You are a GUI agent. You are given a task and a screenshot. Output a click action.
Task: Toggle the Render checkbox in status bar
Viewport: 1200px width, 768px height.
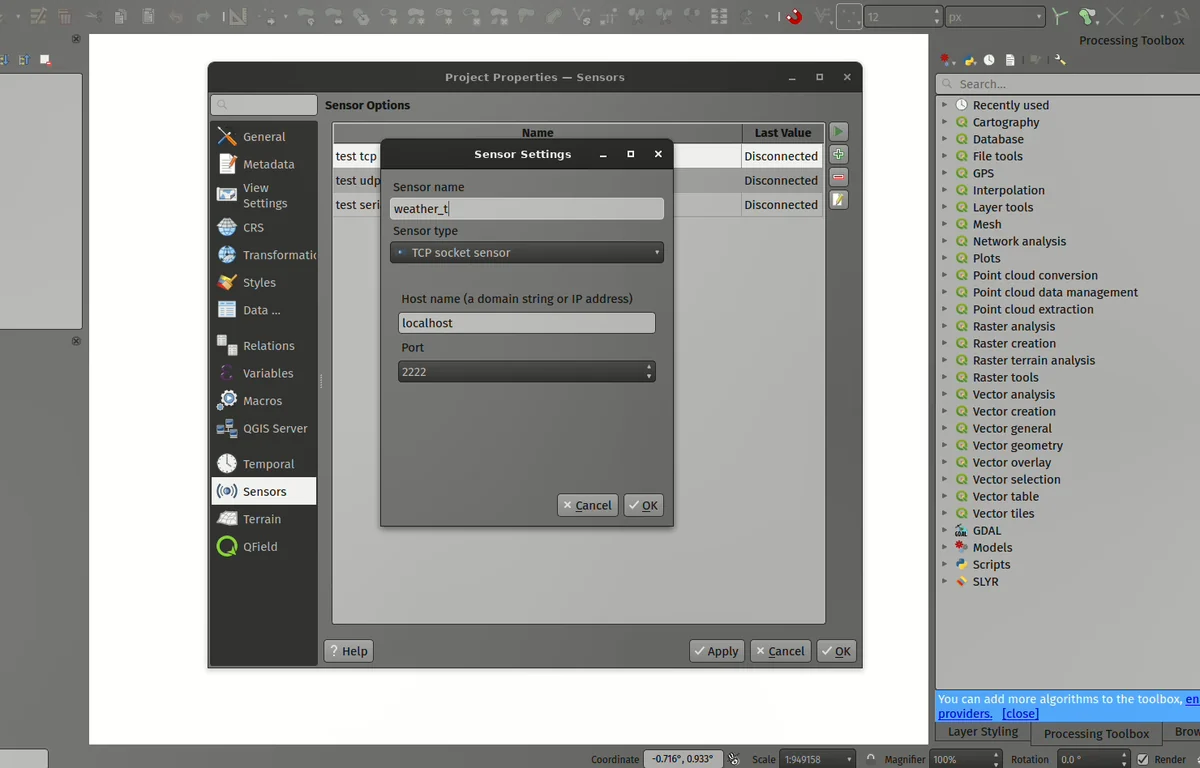click(x=1143, y=759)
